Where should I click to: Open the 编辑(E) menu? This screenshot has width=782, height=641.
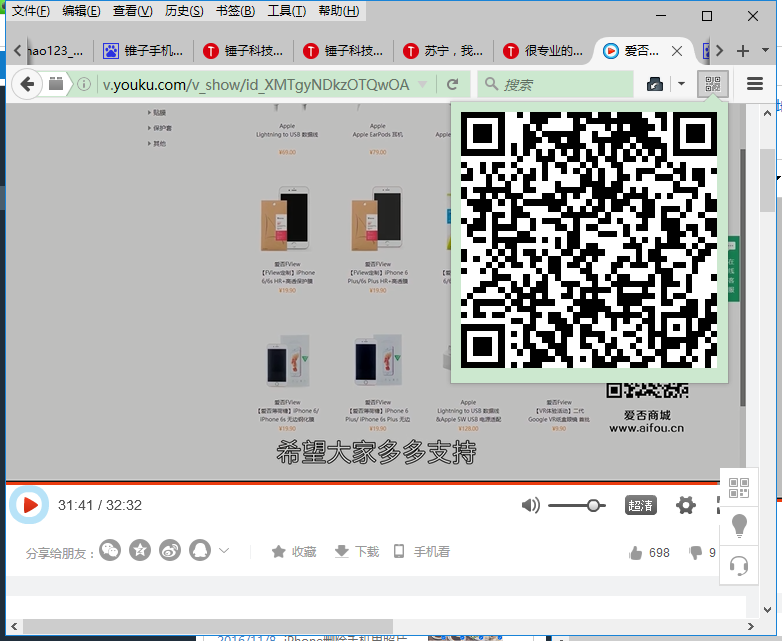point(81,10)
